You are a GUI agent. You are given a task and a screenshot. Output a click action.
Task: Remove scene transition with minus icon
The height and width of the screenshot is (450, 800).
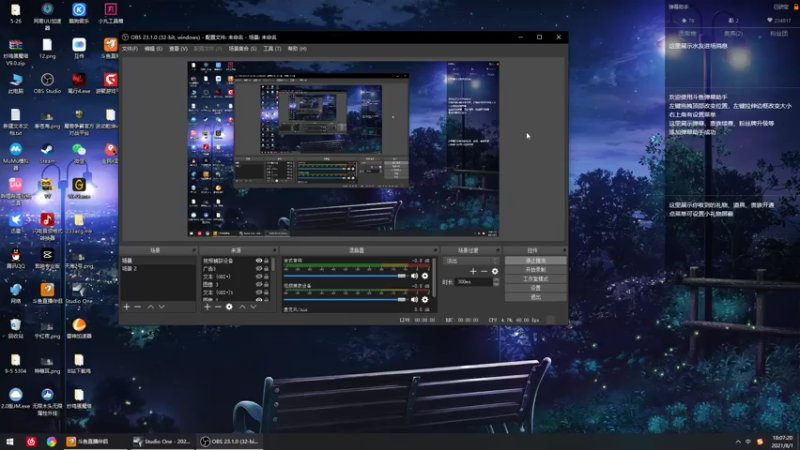pyautogui.click(x=484, y=271)
